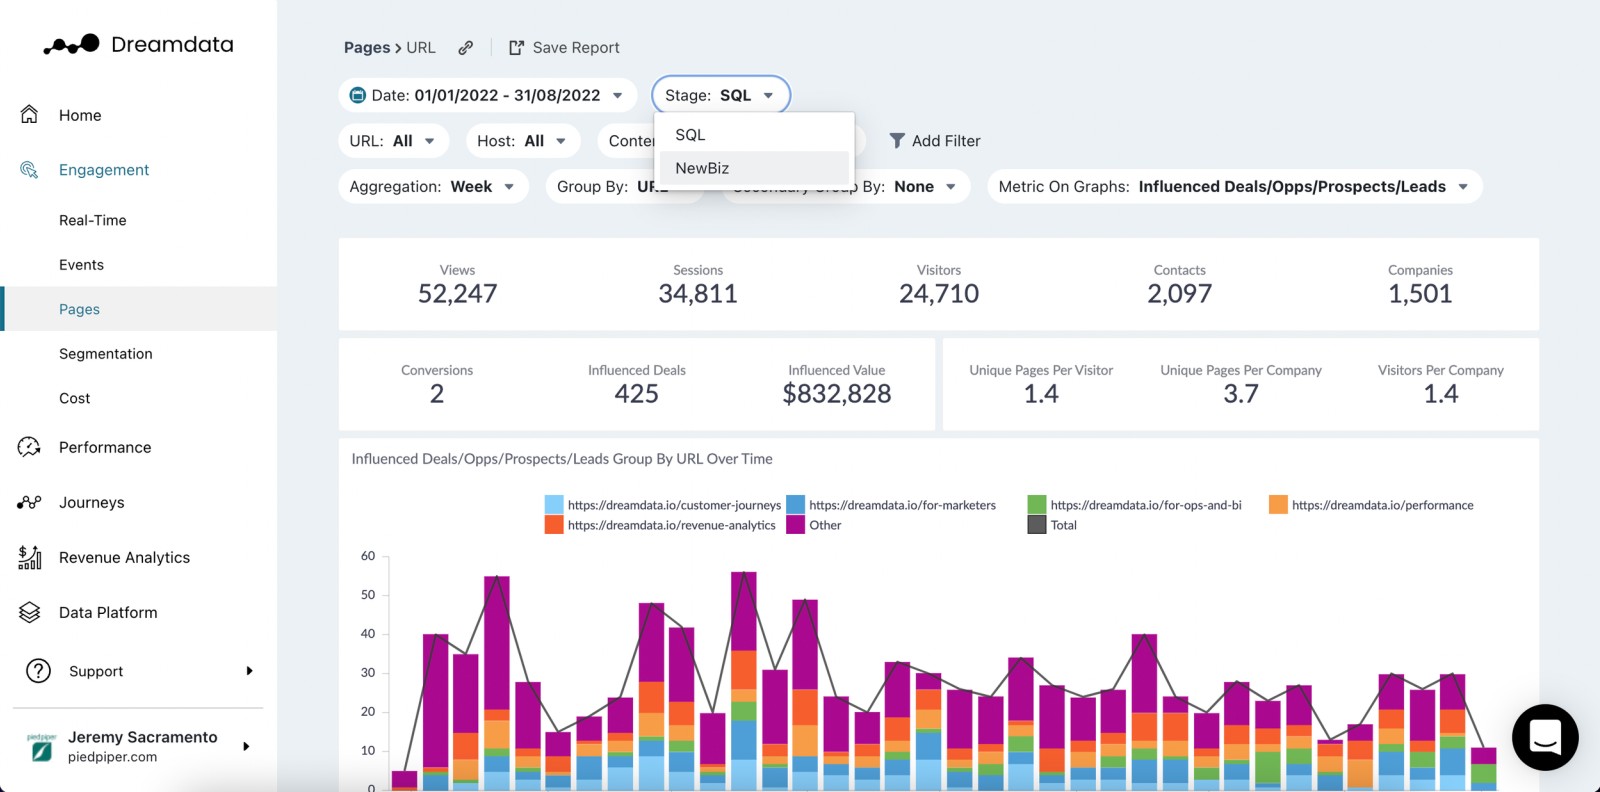
Task: Toggle the revenue-analytics legend series
Action: (660, 525)
